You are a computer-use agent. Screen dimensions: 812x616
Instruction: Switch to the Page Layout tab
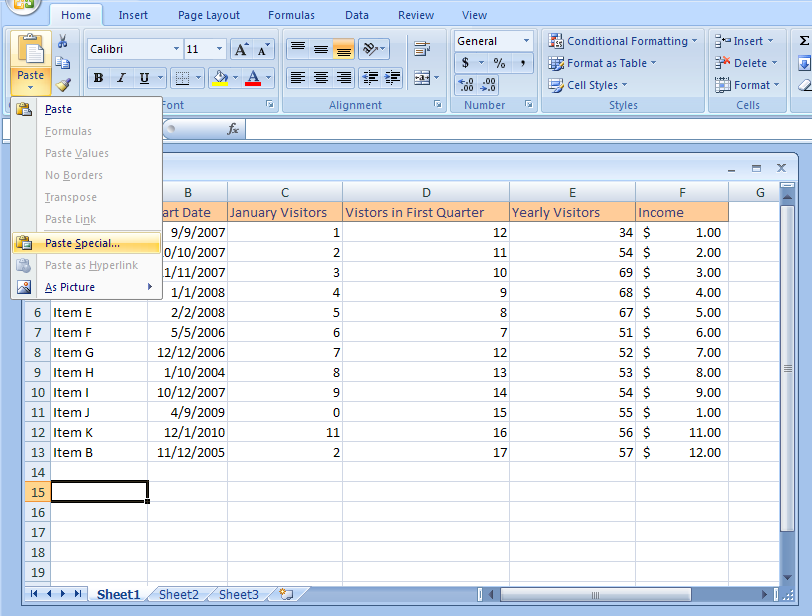(209, 15)
